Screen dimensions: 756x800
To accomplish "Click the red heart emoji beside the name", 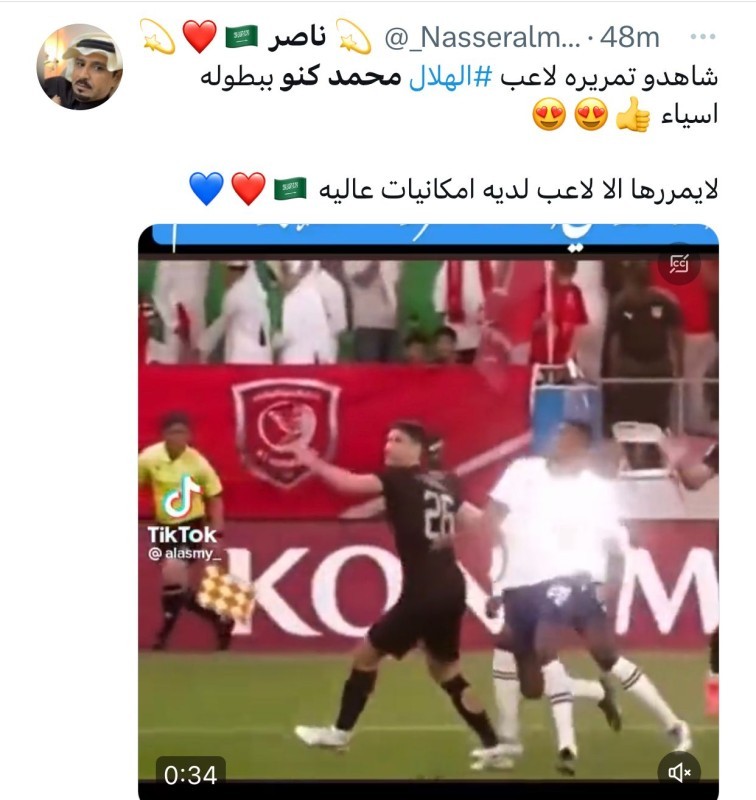I will click(199, 36).
